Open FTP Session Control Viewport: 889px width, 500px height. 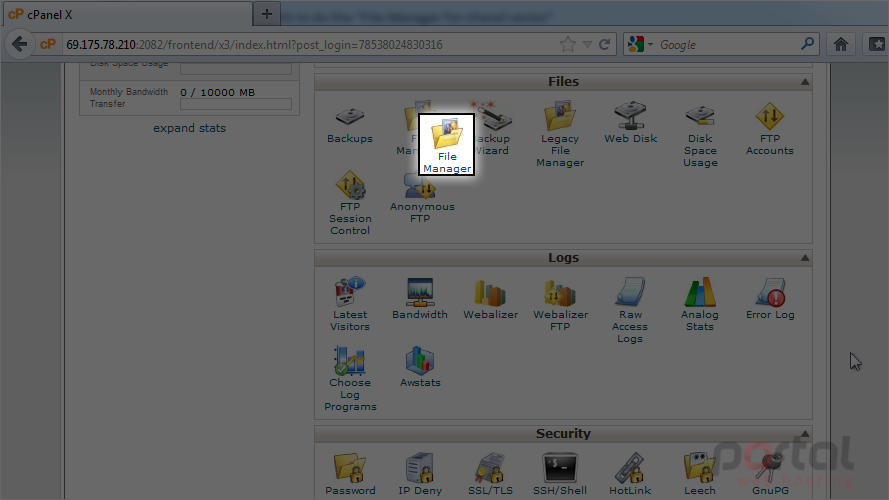point(350,203)
